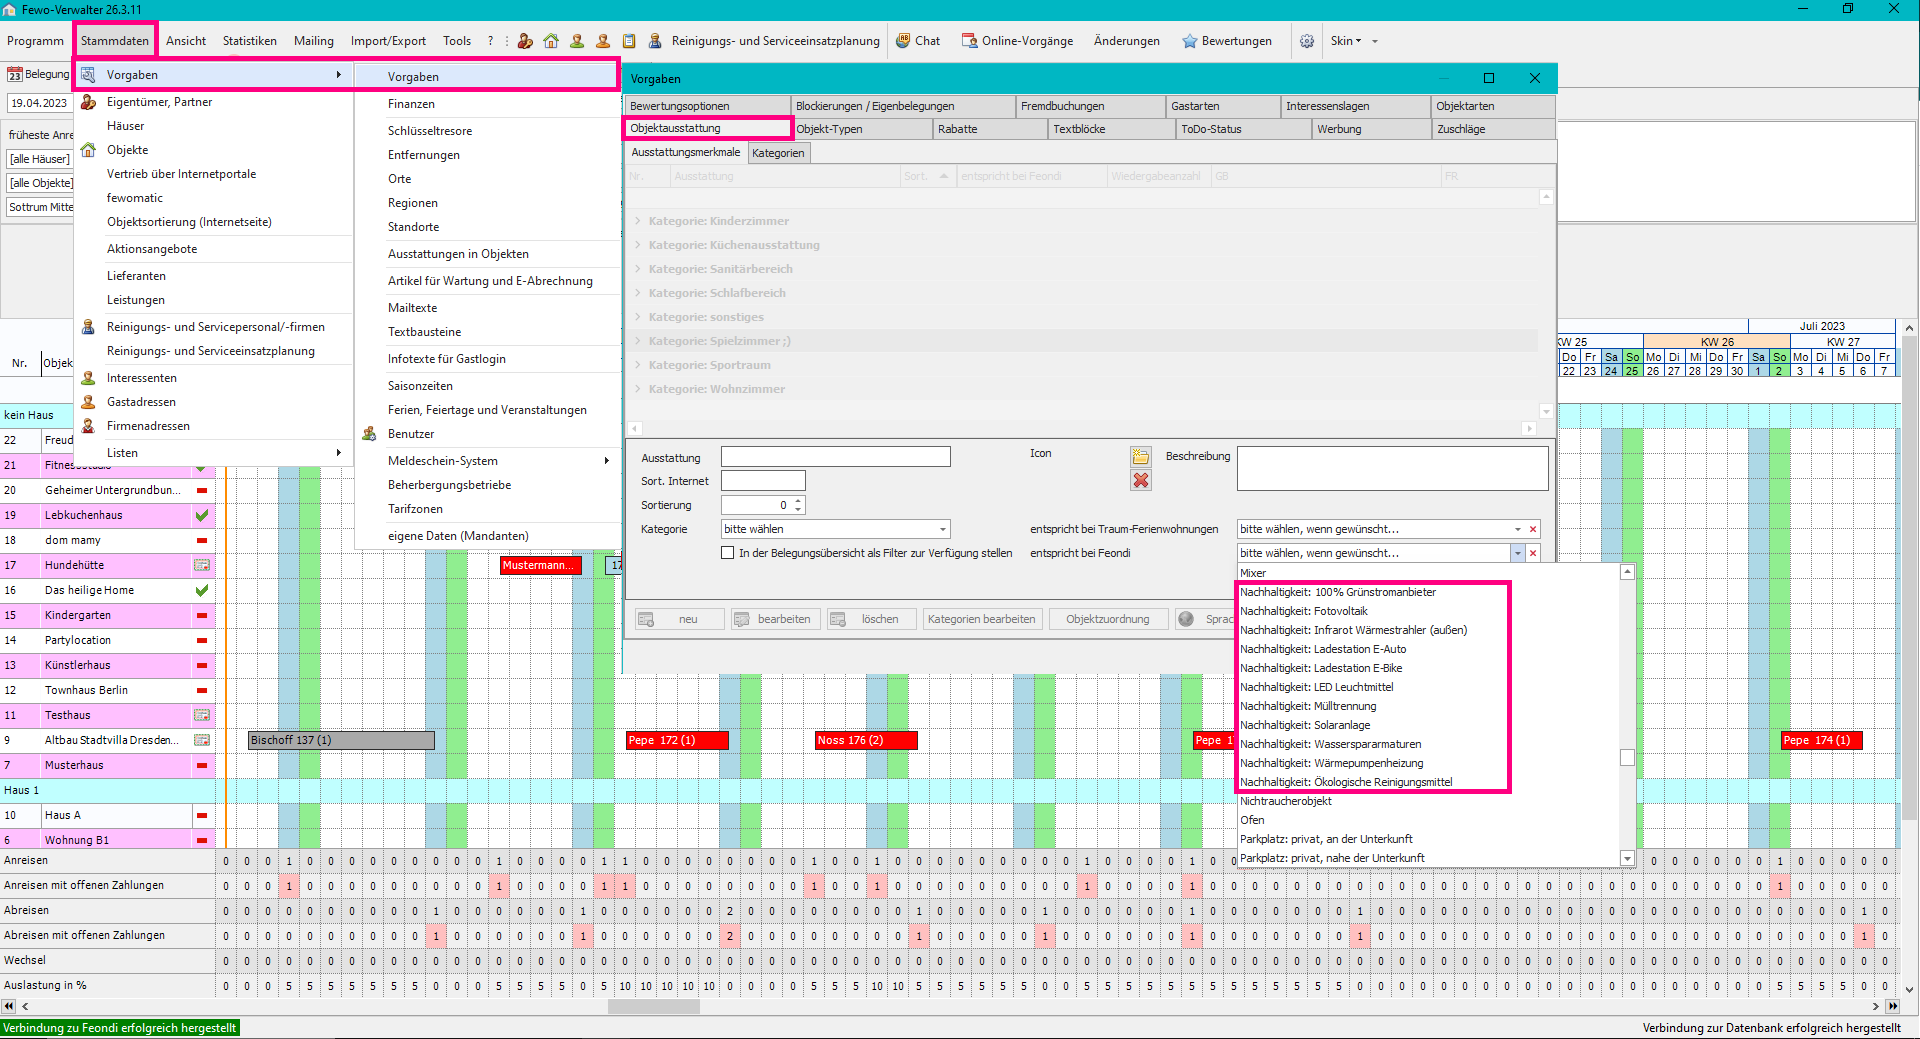Click the red X remove-icon button
Screen dimensions: 1920x1039
click(1141, 480)
